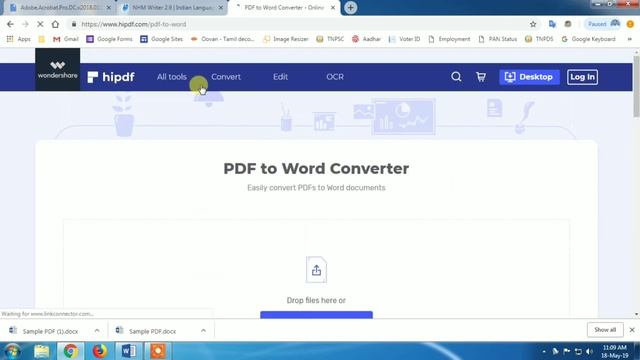Viewport: 640px width, 360px height.
Task: Open the Convert menu
Action: 226,77
